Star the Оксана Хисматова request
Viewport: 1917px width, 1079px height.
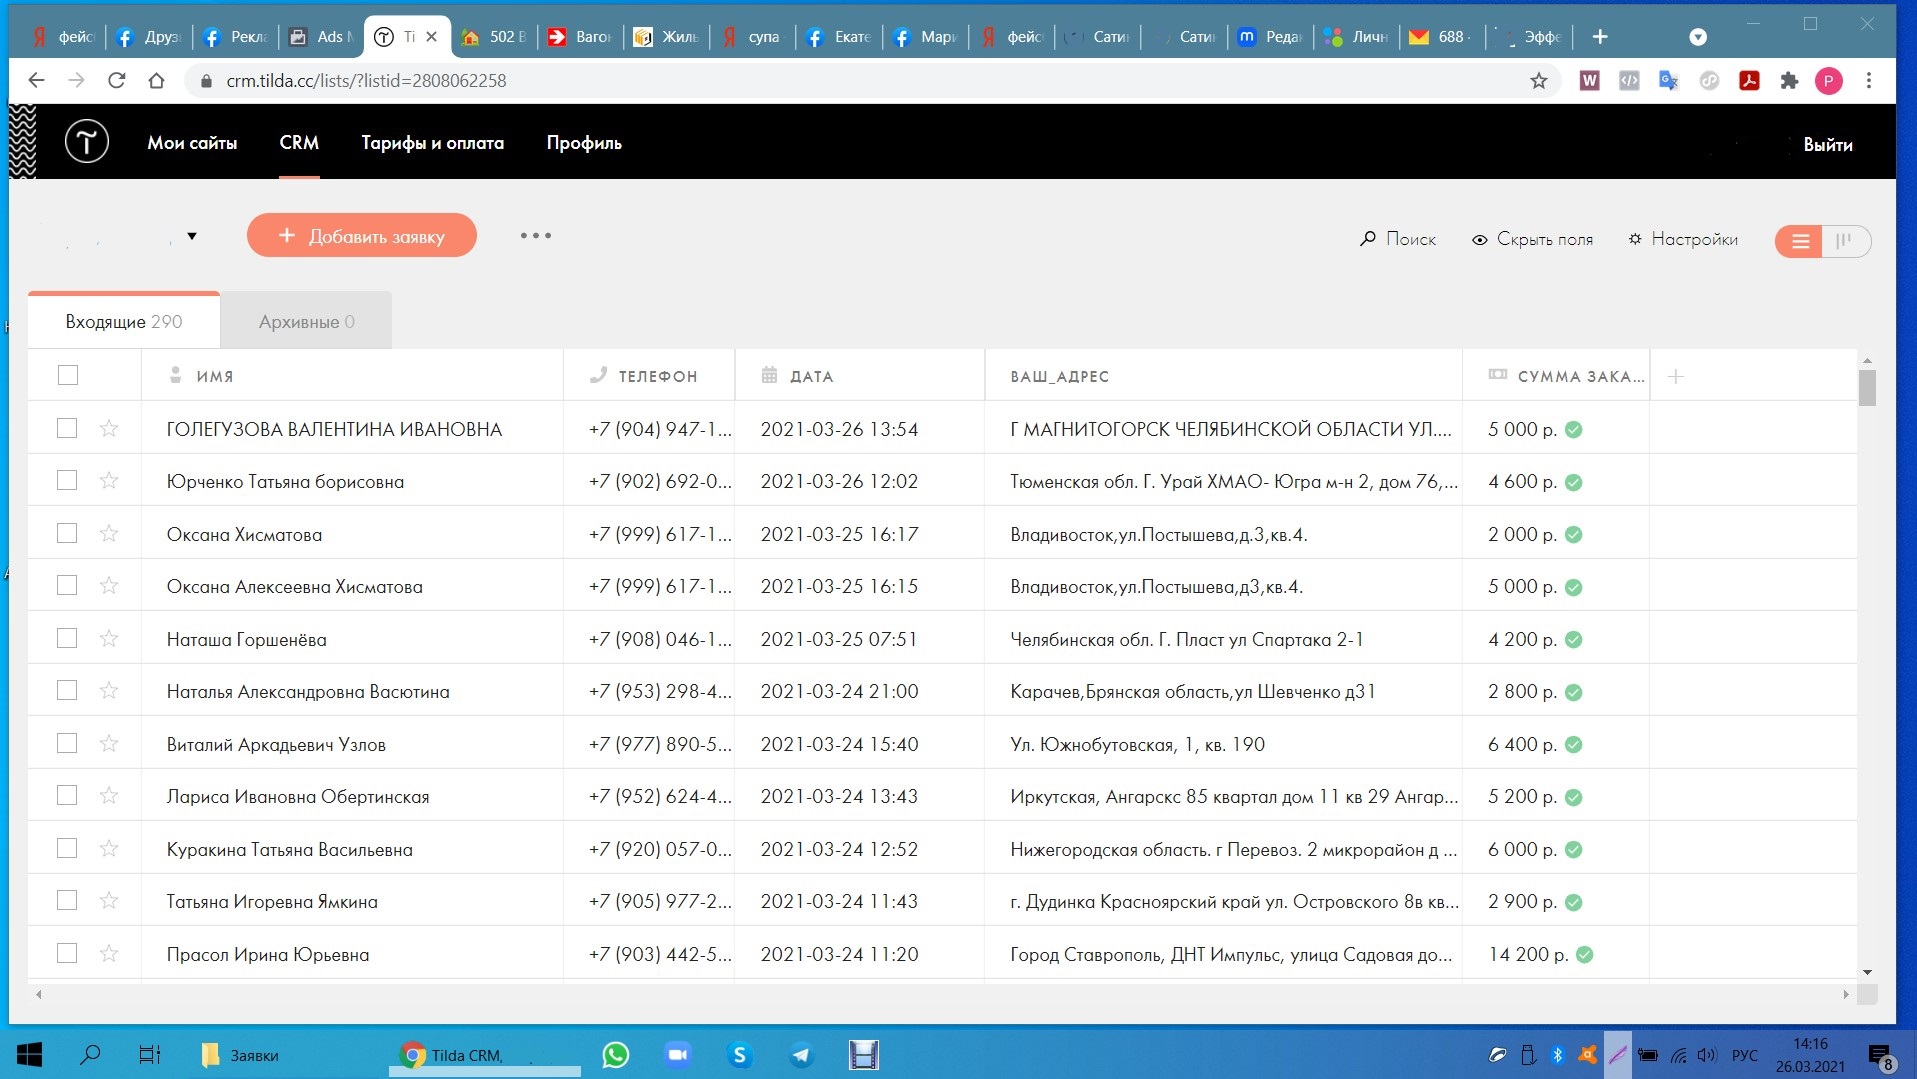point(109,534)
